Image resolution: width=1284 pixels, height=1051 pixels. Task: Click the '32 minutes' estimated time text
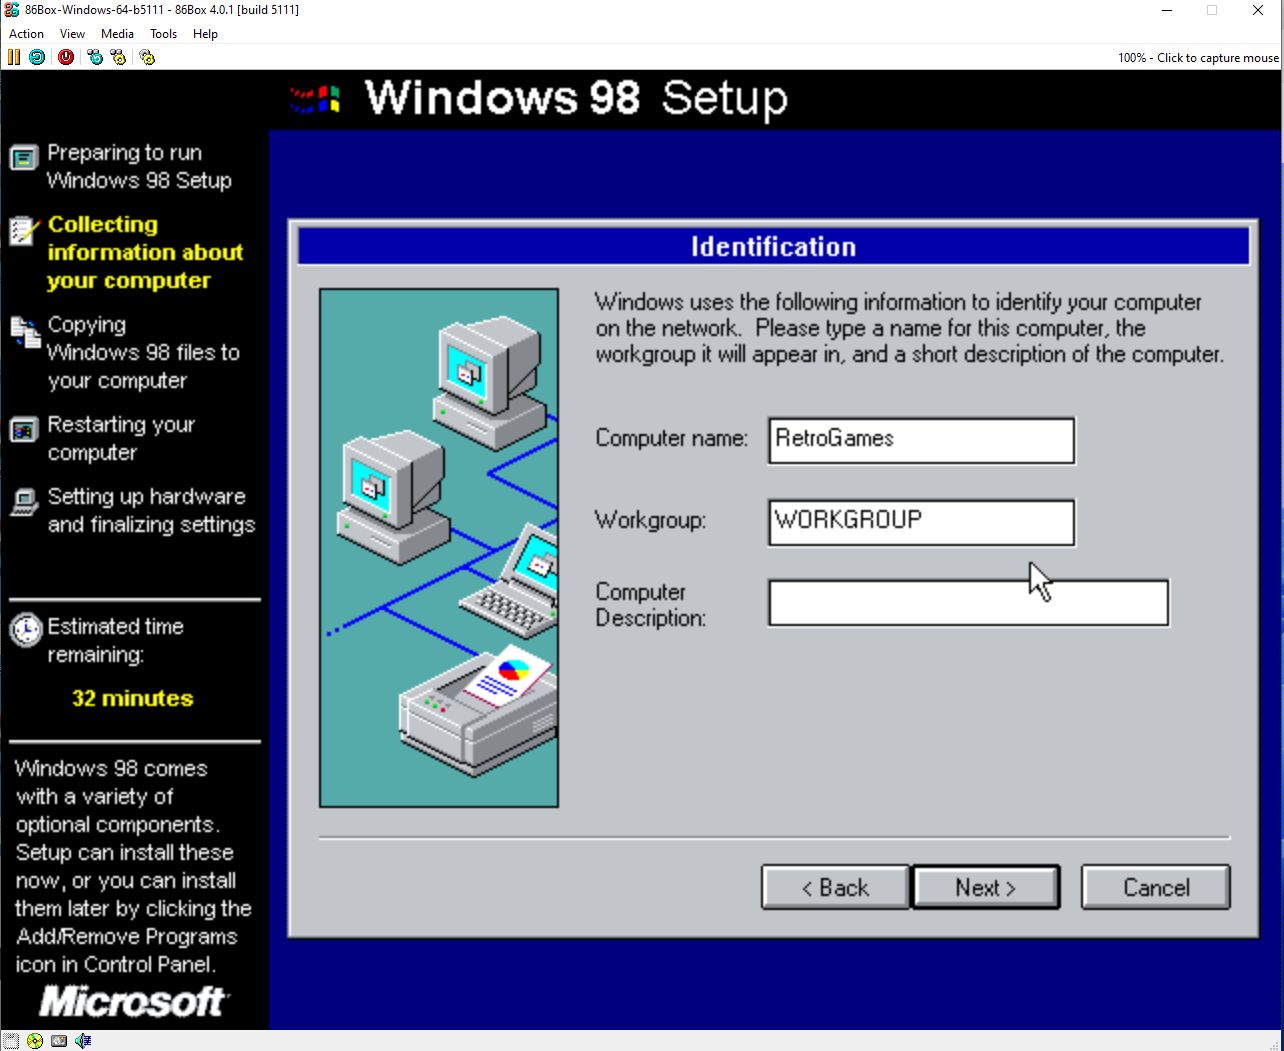coord(133,699)
